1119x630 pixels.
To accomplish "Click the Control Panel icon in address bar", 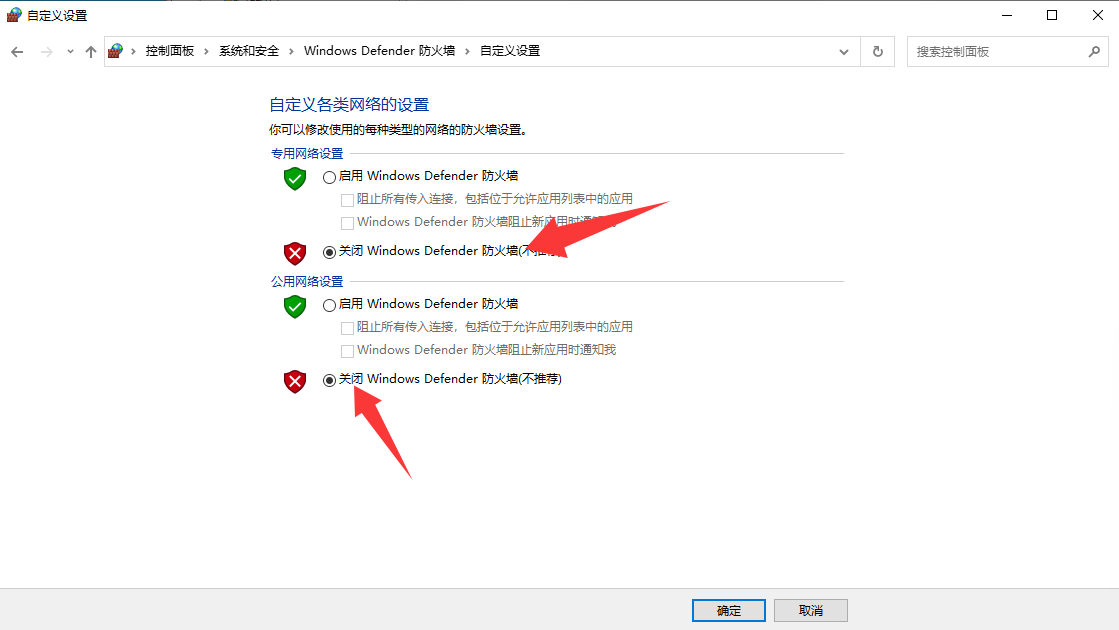I will pyautogui.click(x=115, y=51).
